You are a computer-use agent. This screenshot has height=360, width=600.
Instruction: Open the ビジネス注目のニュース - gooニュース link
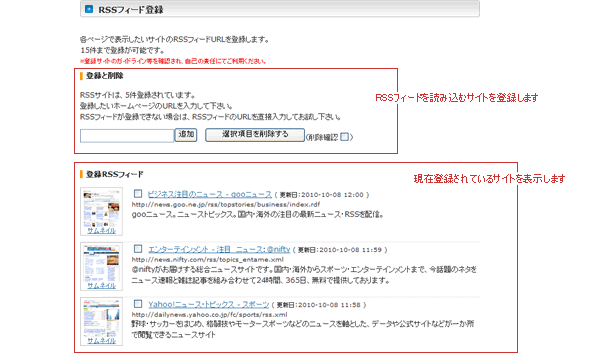click(x=210, y=194)
